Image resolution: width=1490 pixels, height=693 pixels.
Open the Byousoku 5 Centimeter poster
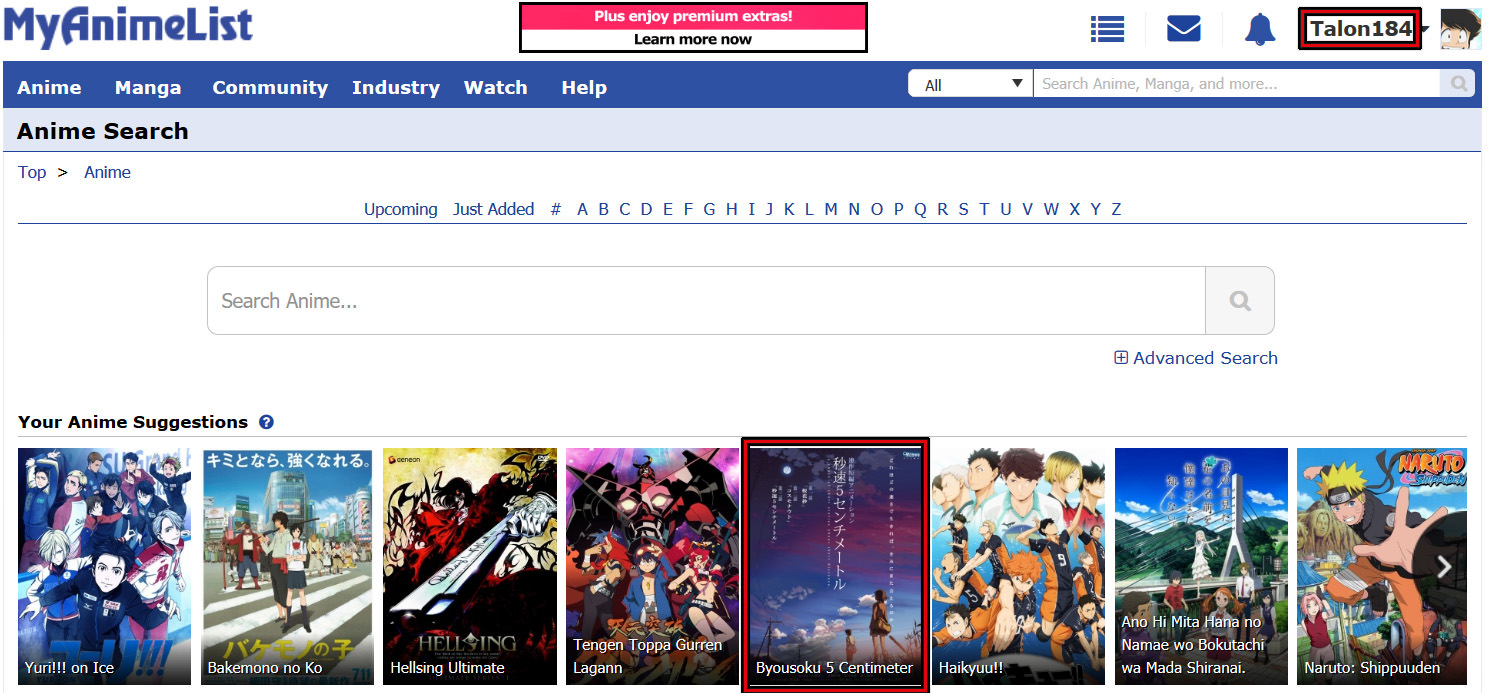click(x=835, y=566)
